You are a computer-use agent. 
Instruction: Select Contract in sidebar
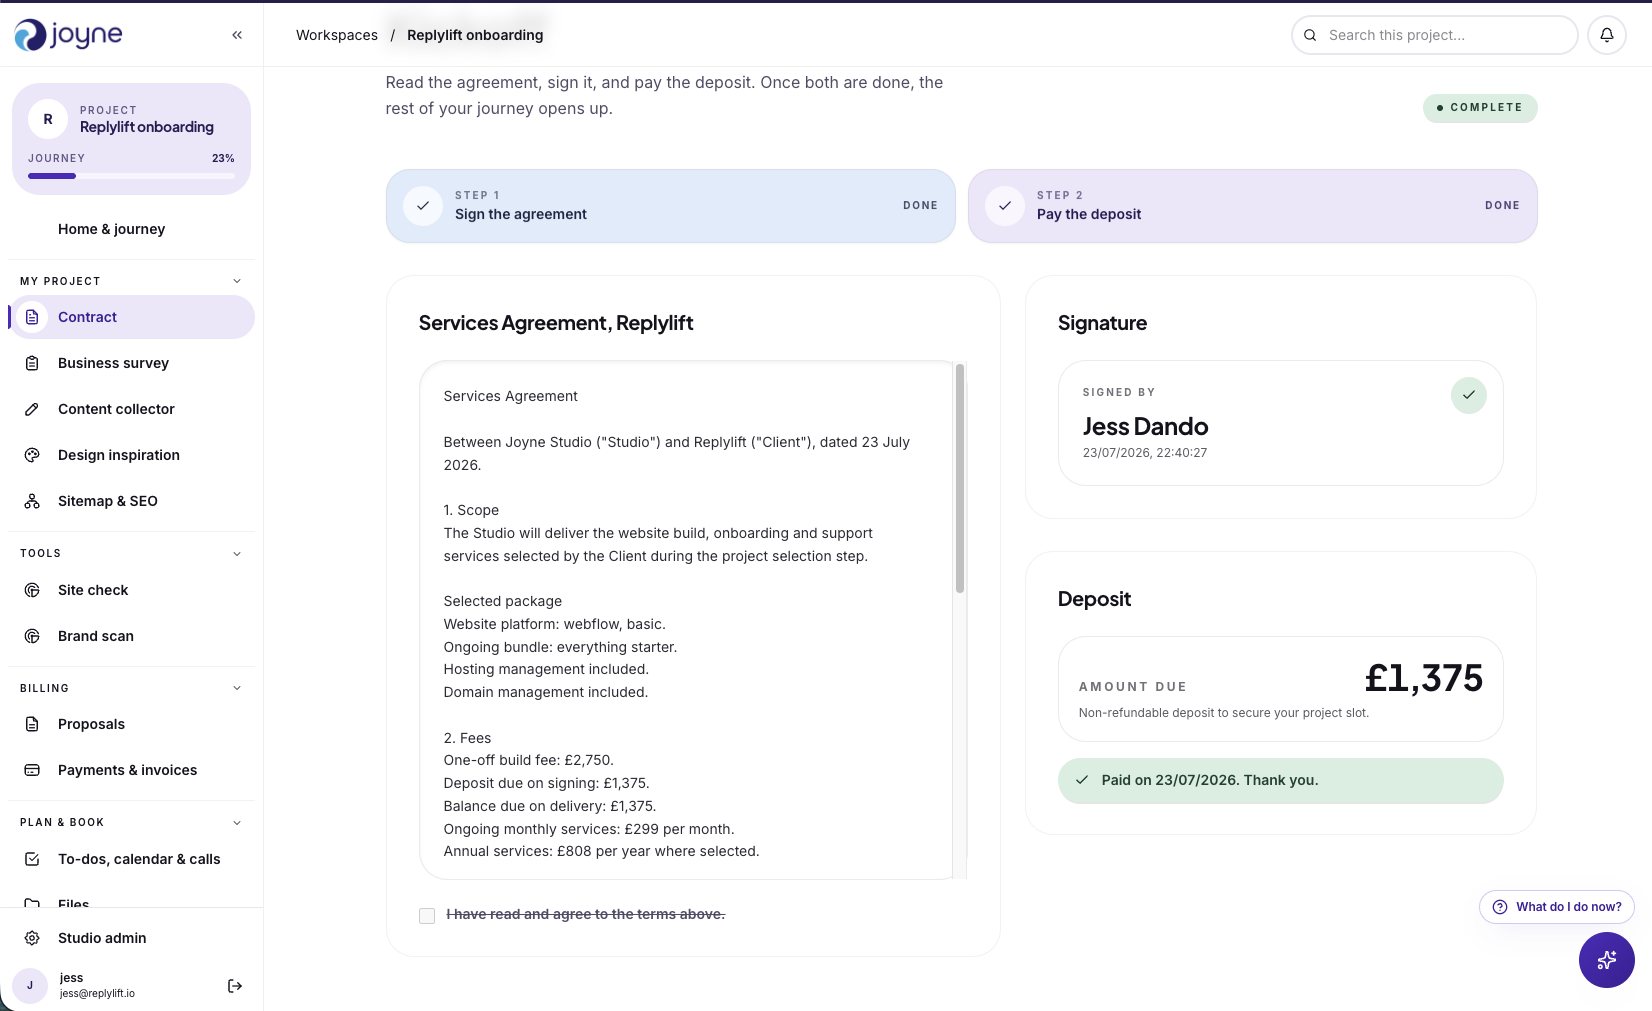click(131, 317)
